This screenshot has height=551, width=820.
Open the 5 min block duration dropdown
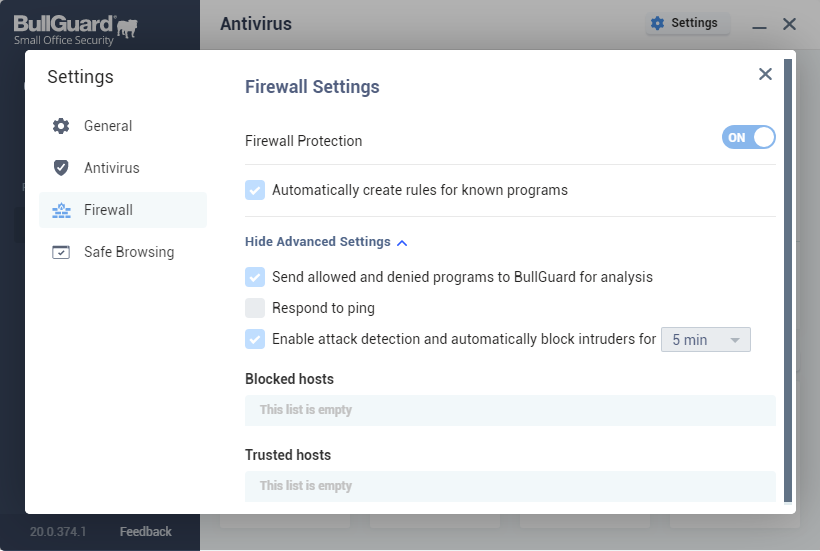point(705,340)
